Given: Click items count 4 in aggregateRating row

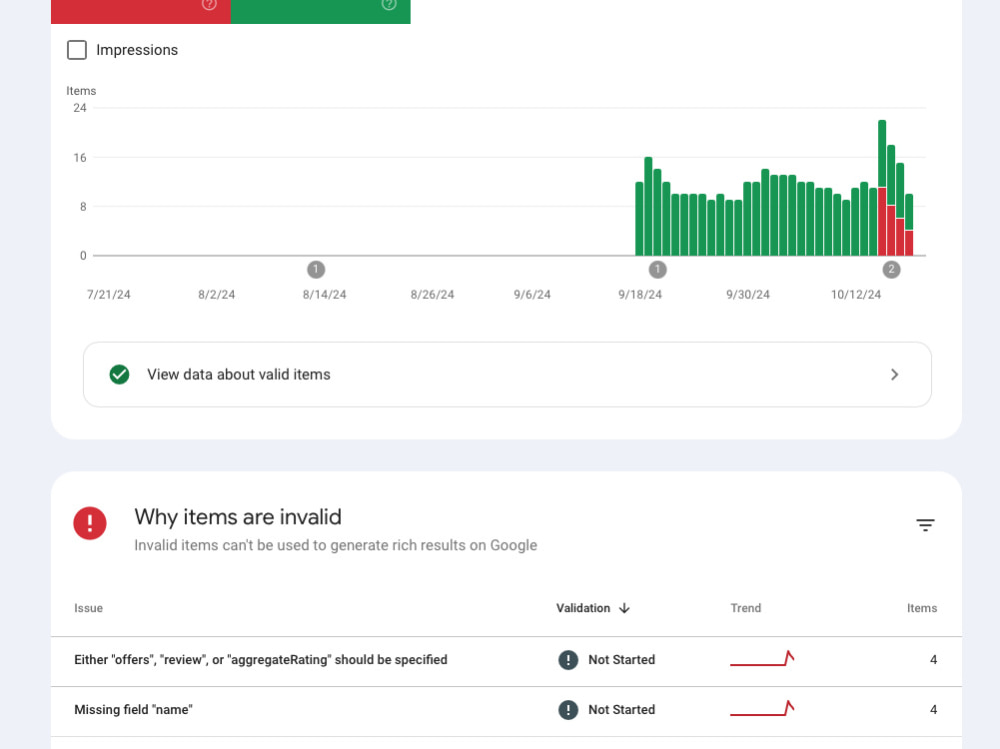Looking at the screenshot, I should (933, 660).
